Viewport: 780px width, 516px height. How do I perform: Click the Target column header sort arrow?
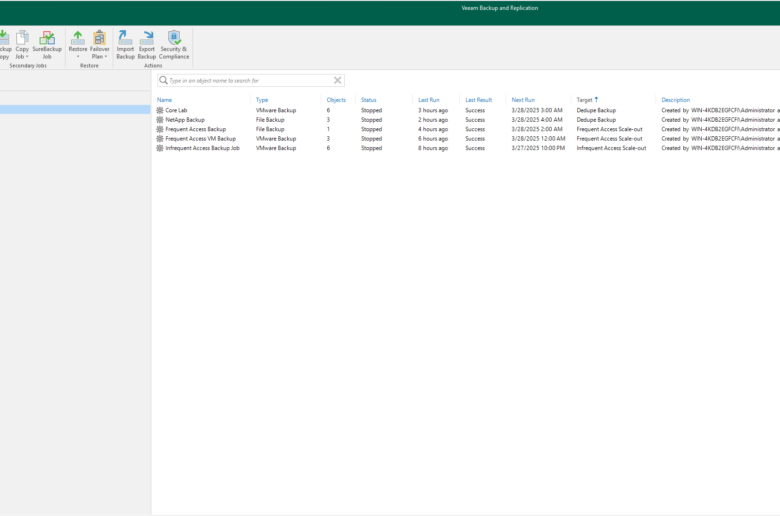click(x=596, y=100)
